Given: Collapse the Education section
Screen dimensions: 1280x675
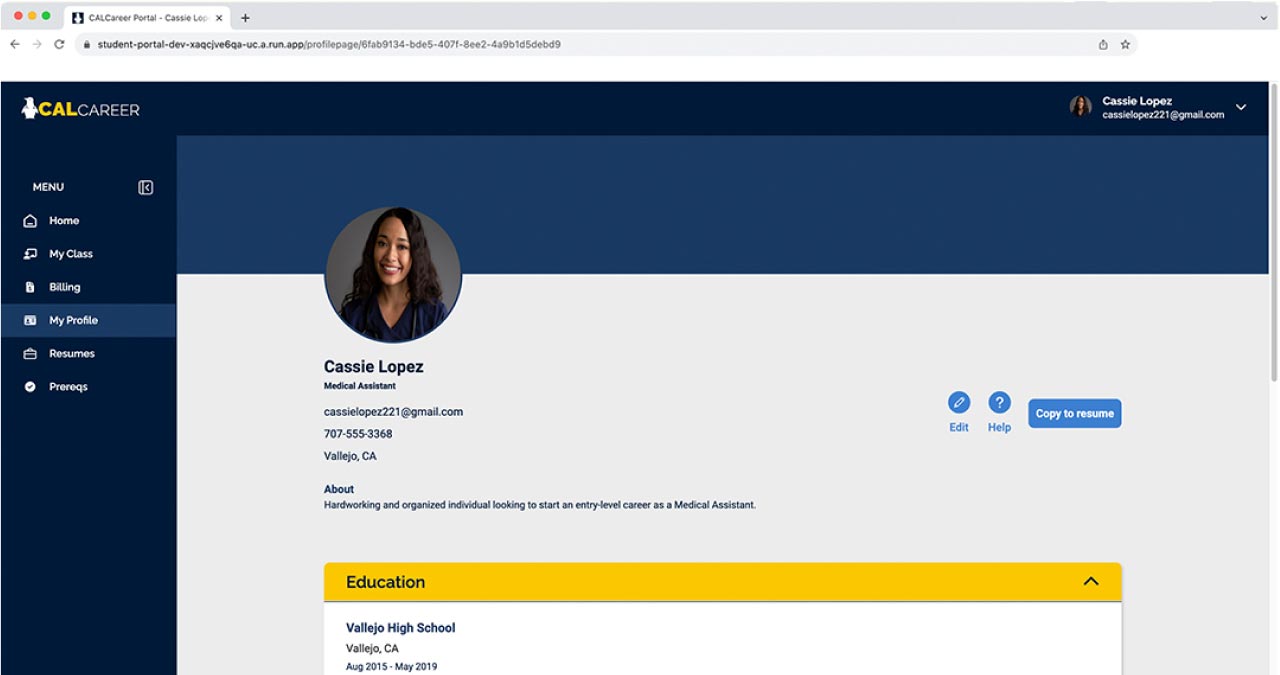Looking at the screenshot, I should point(1091,582).
